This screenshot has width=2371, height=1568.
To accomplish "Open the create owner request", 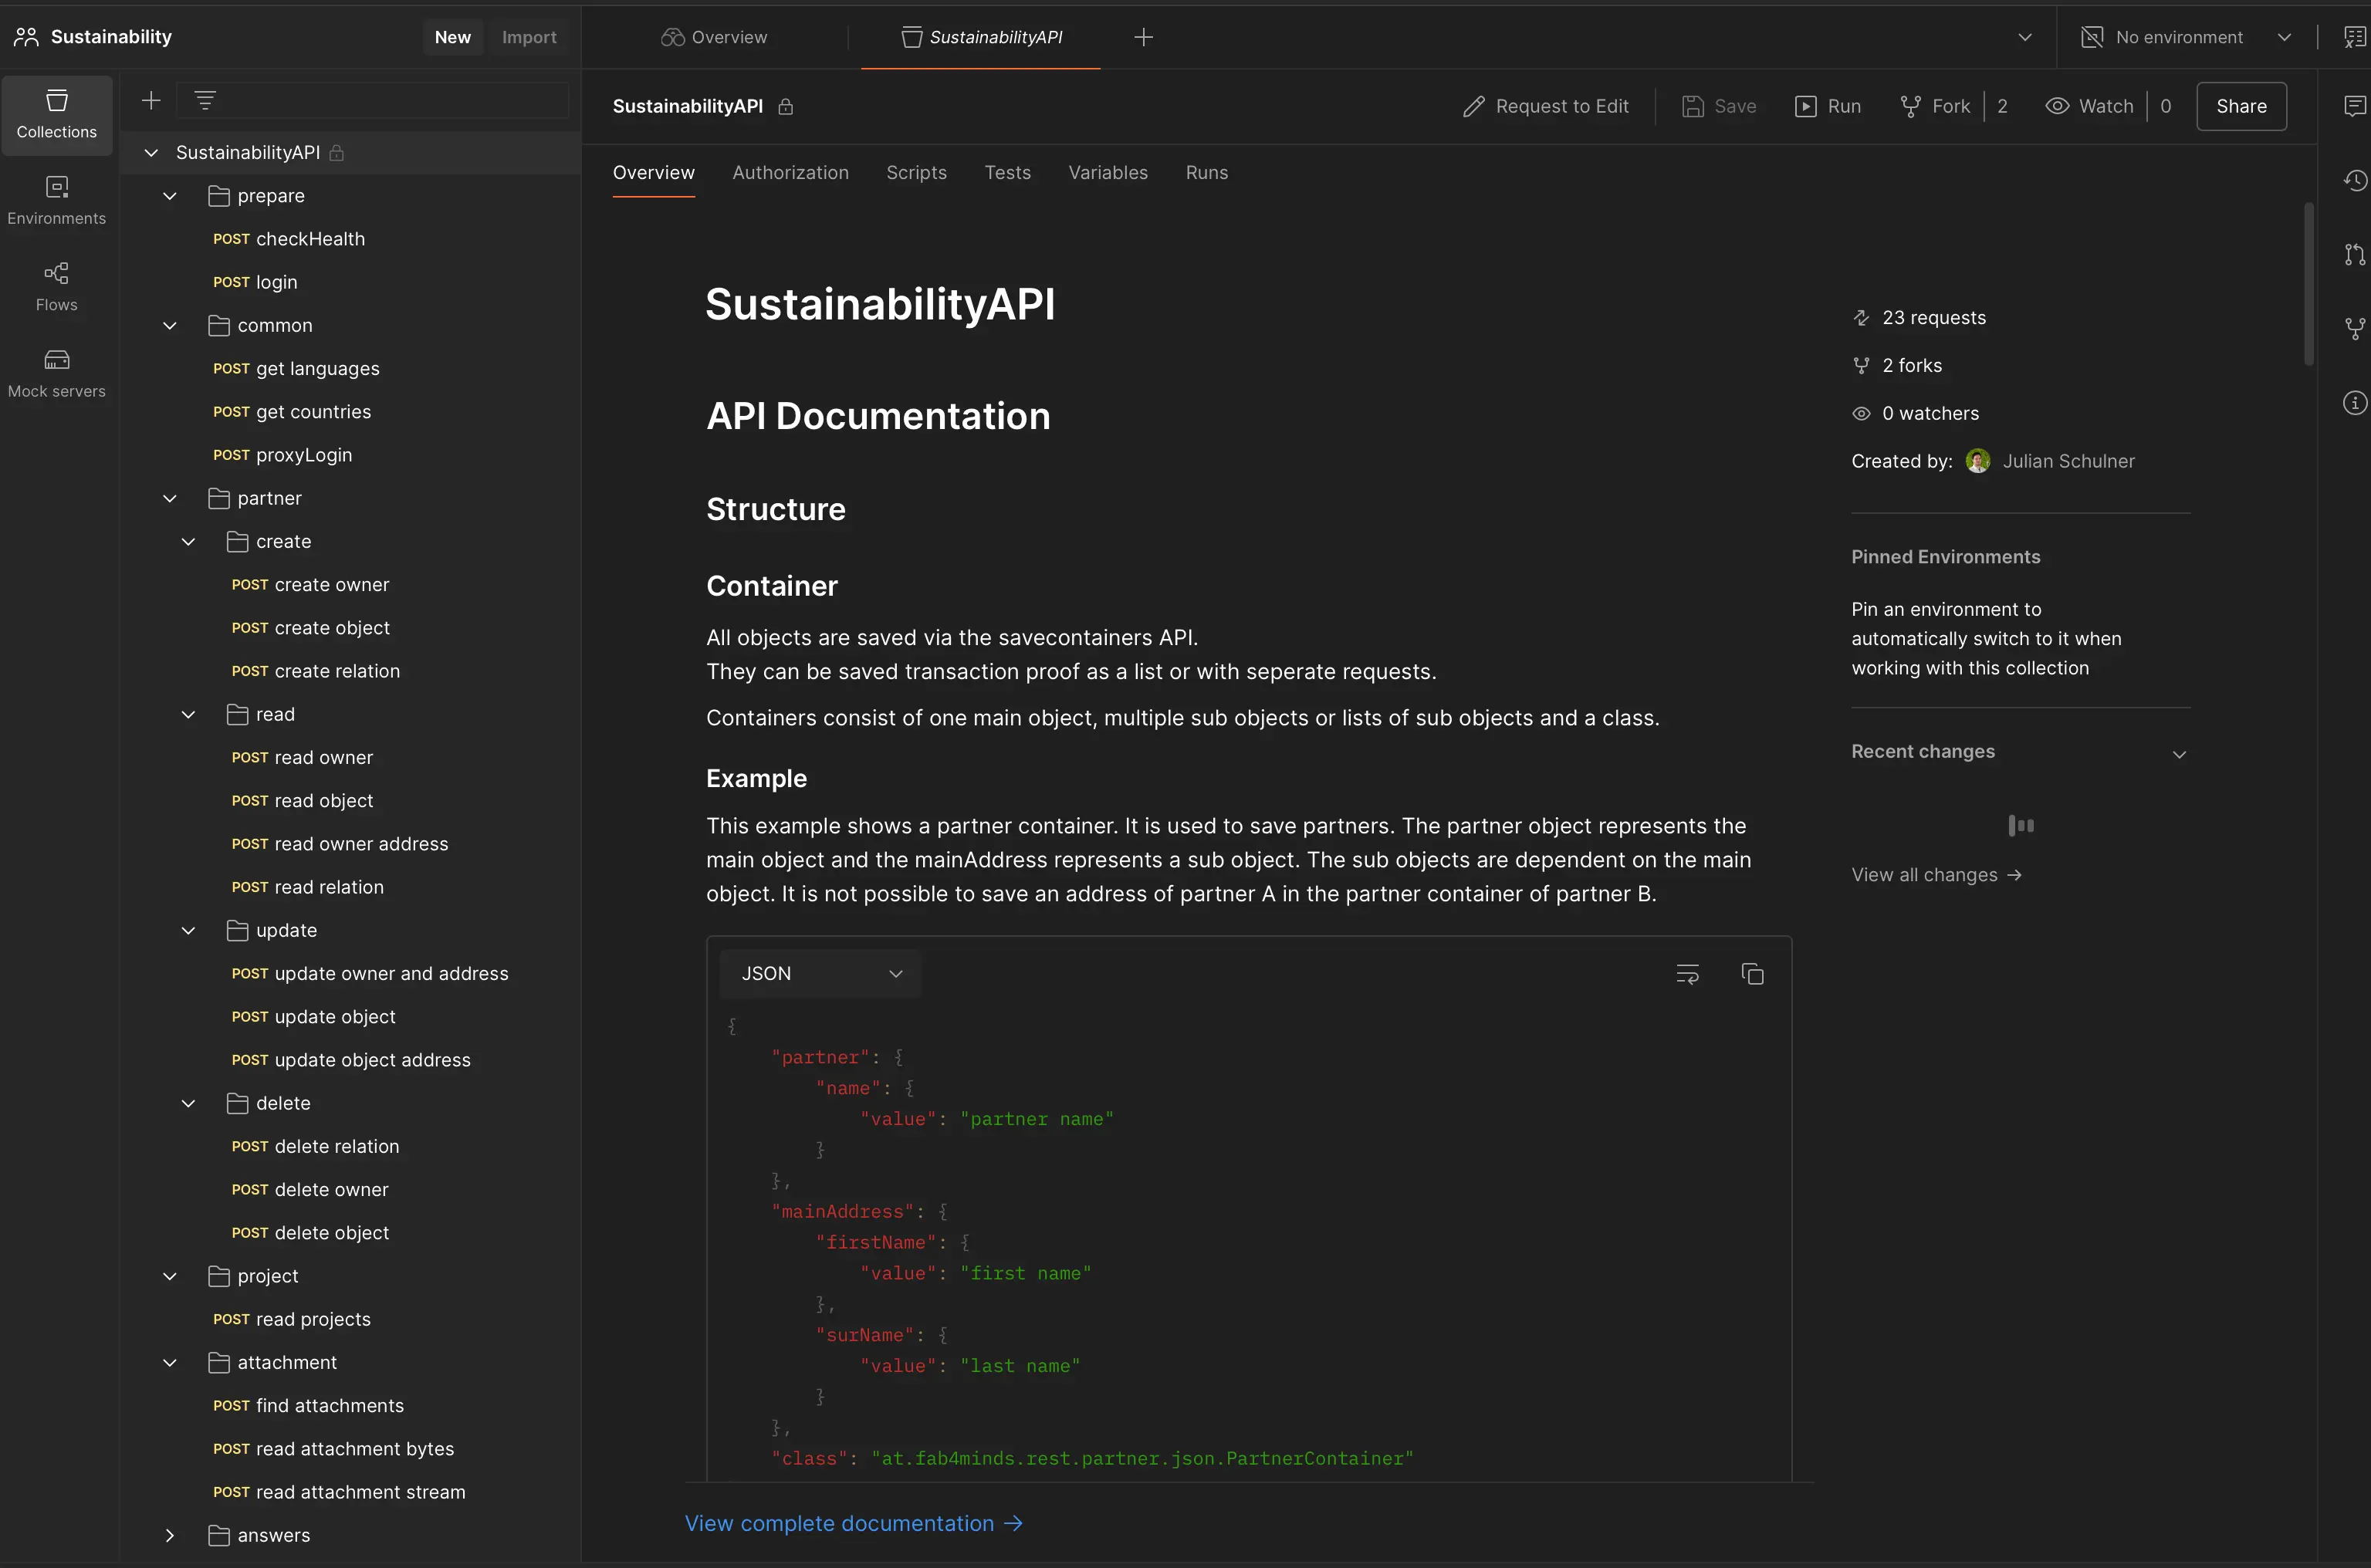I will pos(310,585).
